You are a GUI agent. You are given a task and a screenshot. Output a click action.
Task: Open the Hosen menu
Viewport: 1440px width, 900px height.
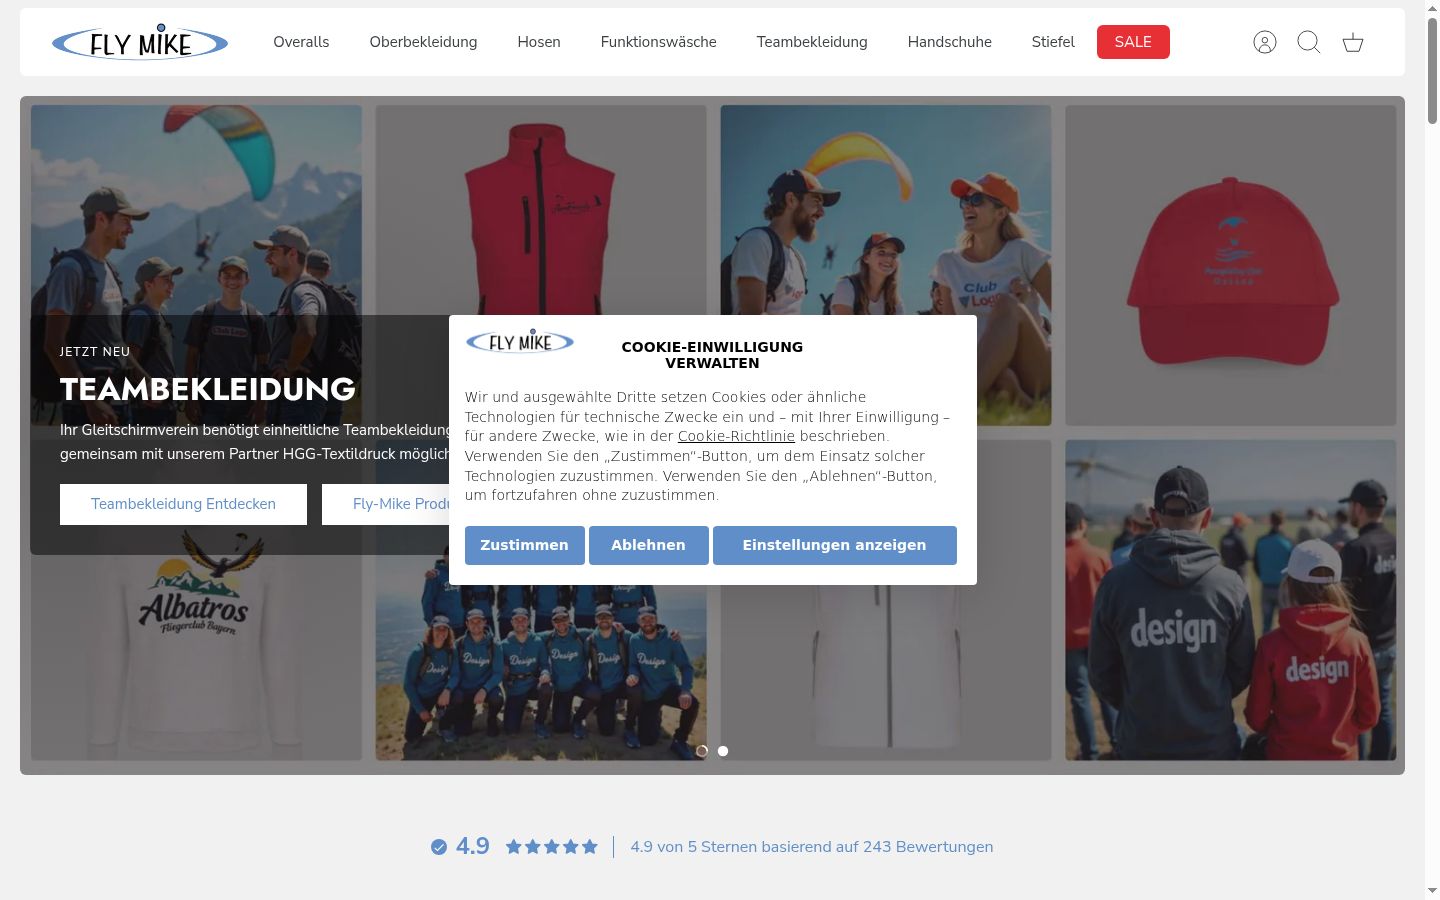point(539,42)
